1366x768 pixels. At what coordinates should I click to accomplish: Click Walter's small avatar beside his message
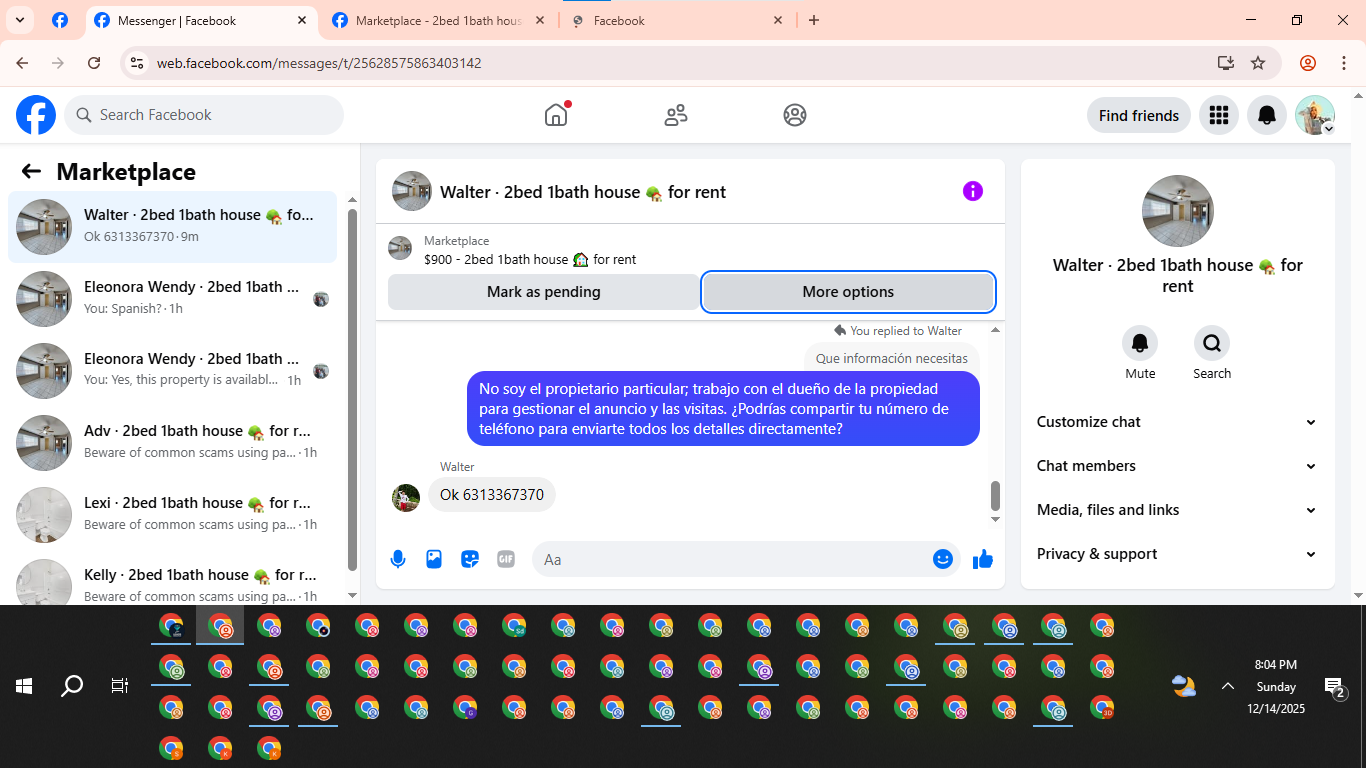click(406, 498)
